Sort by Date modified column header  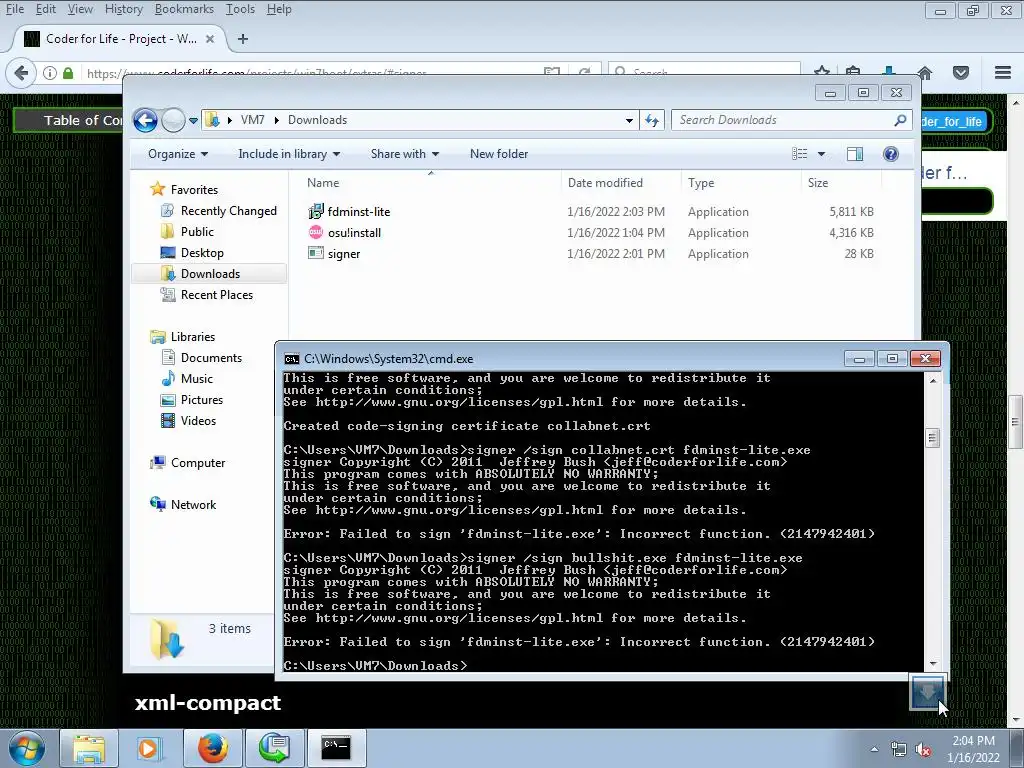[605, 183]
